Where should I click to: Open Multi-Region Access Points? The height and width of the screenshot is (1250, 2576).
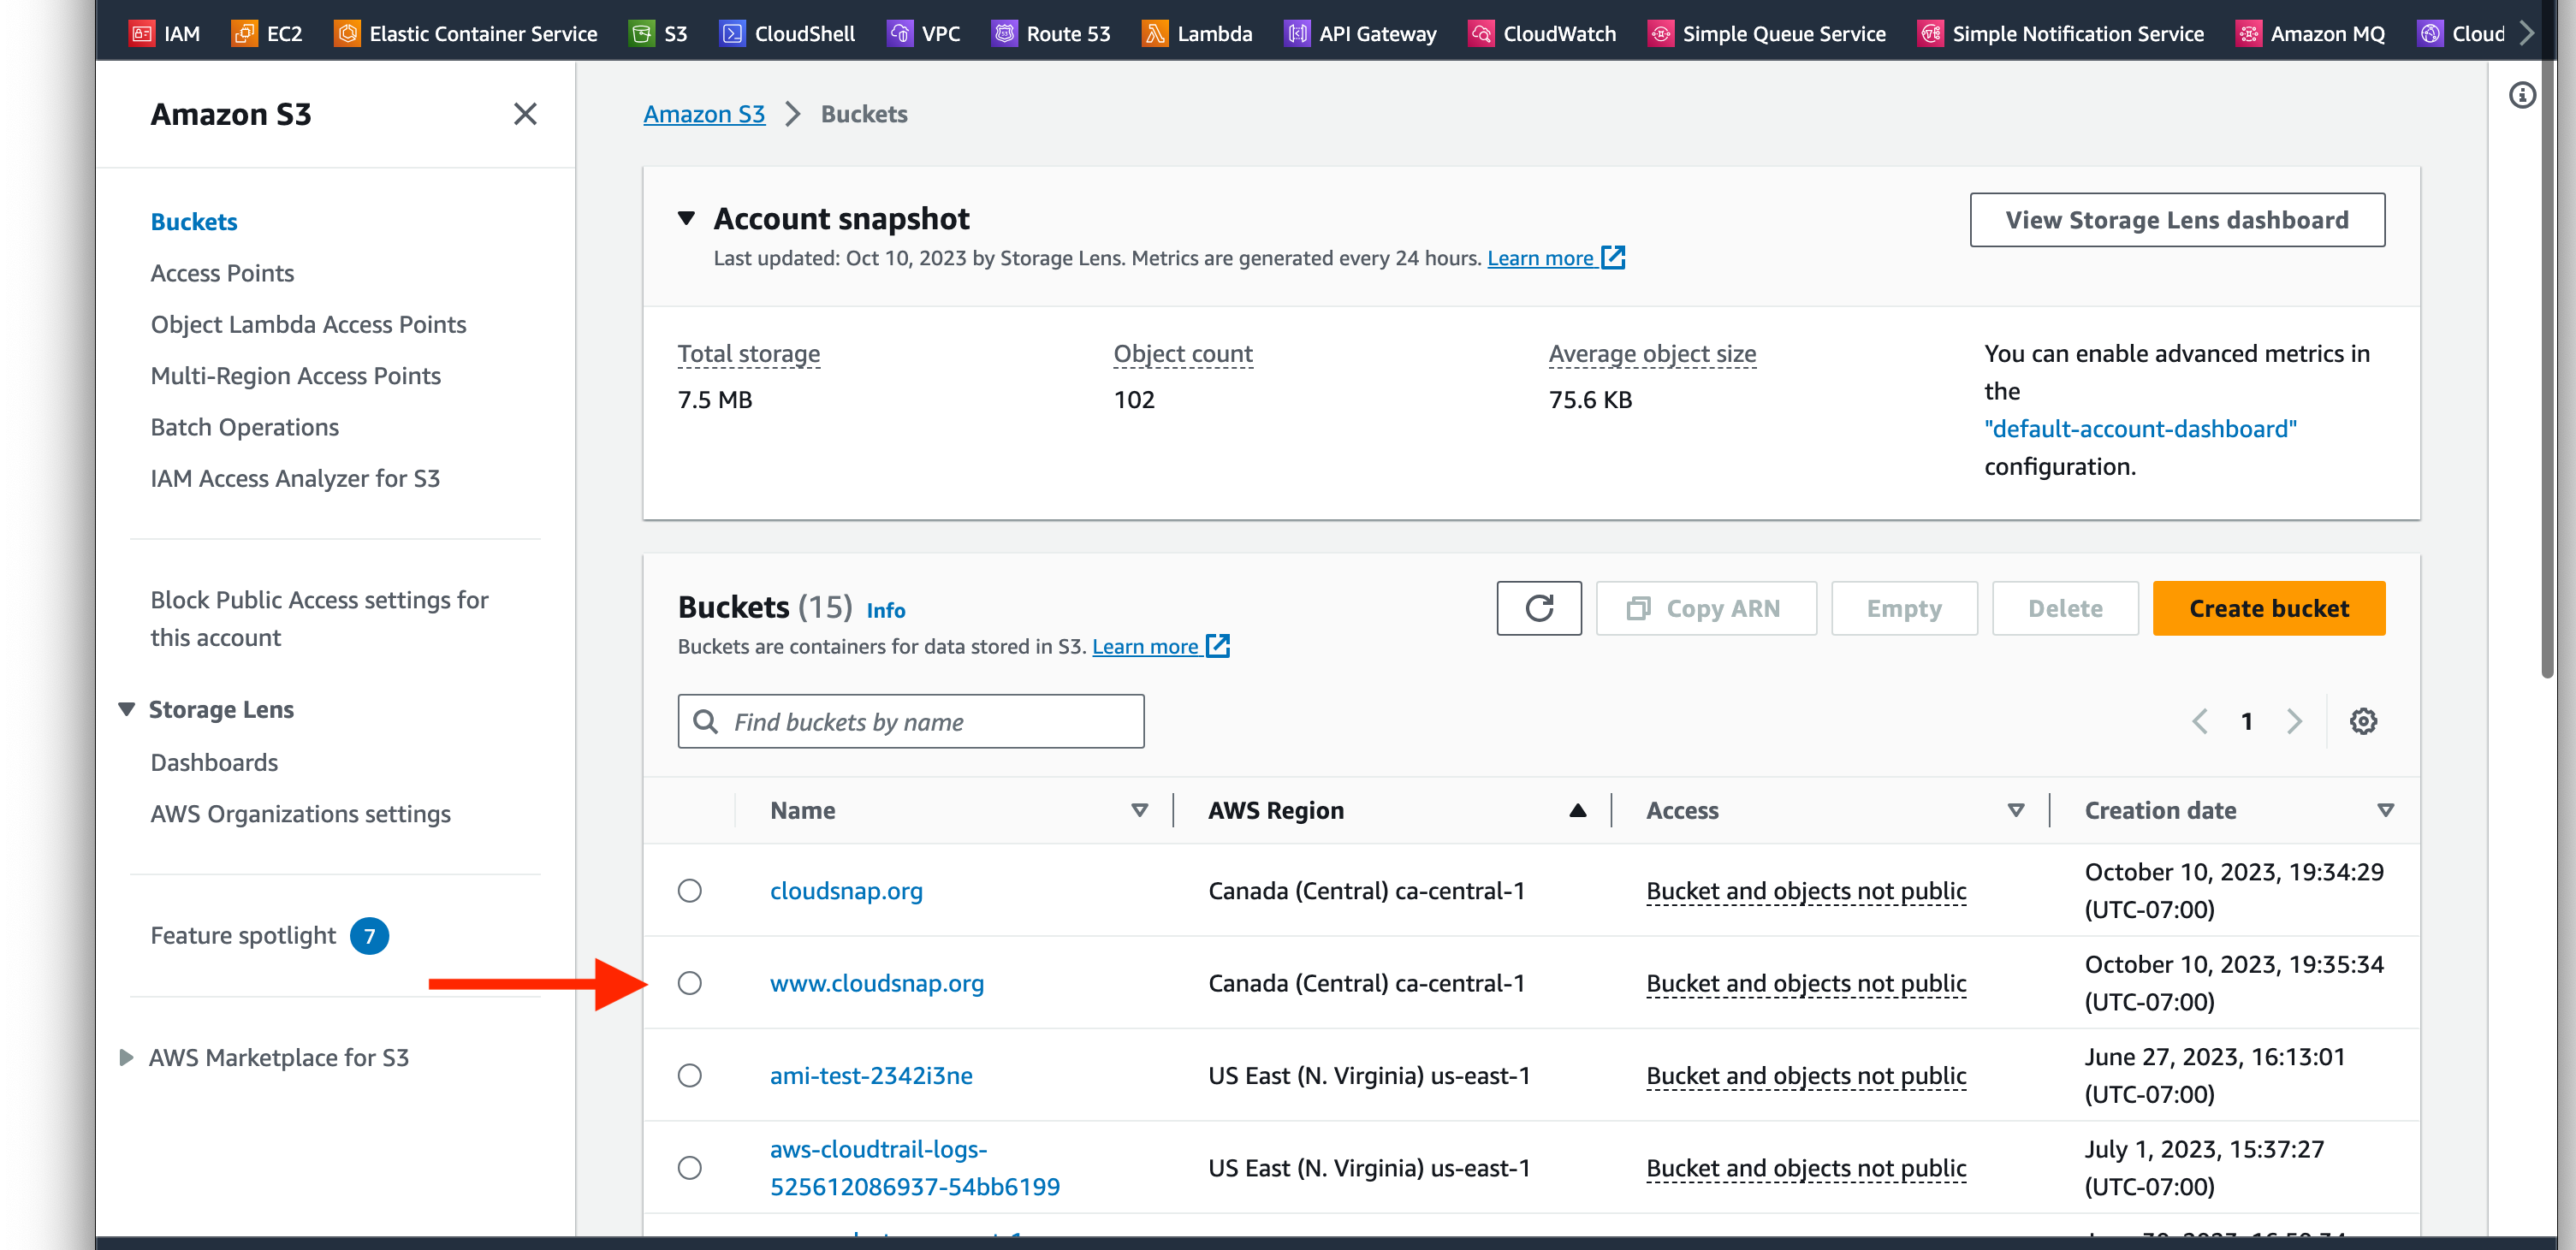pyautogui.click(x=295, y=375)
